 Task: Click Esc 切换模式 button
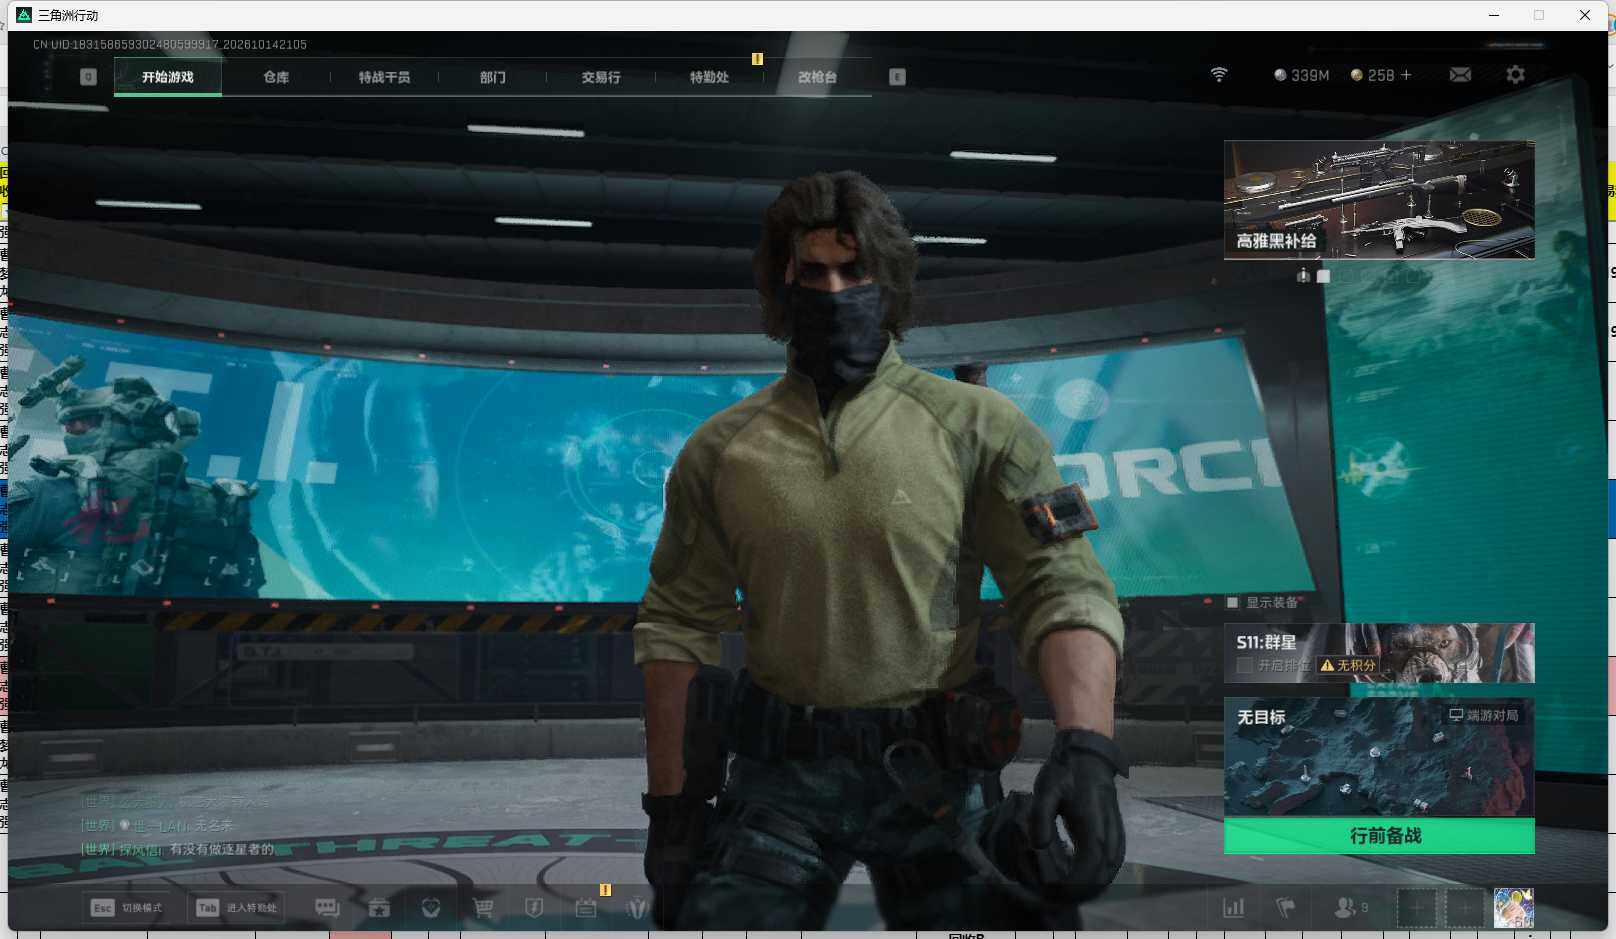127,908
